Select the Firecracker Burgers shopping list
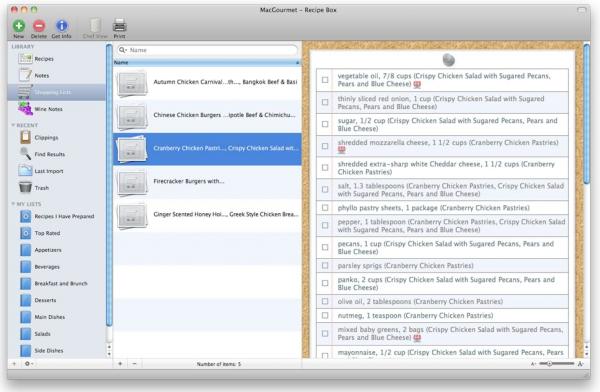 tap(207, 182)
